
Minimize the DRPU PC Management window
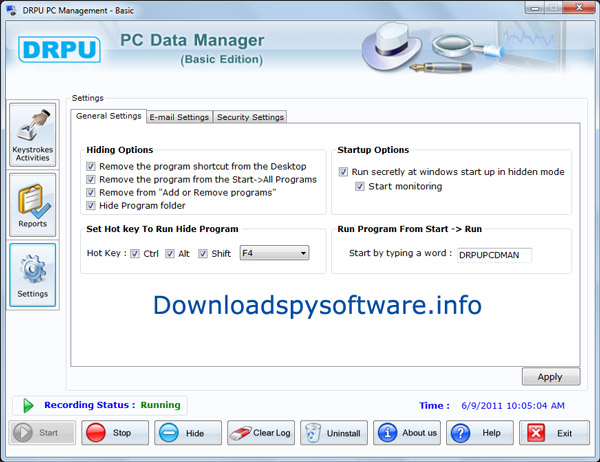tap(535, 8)
